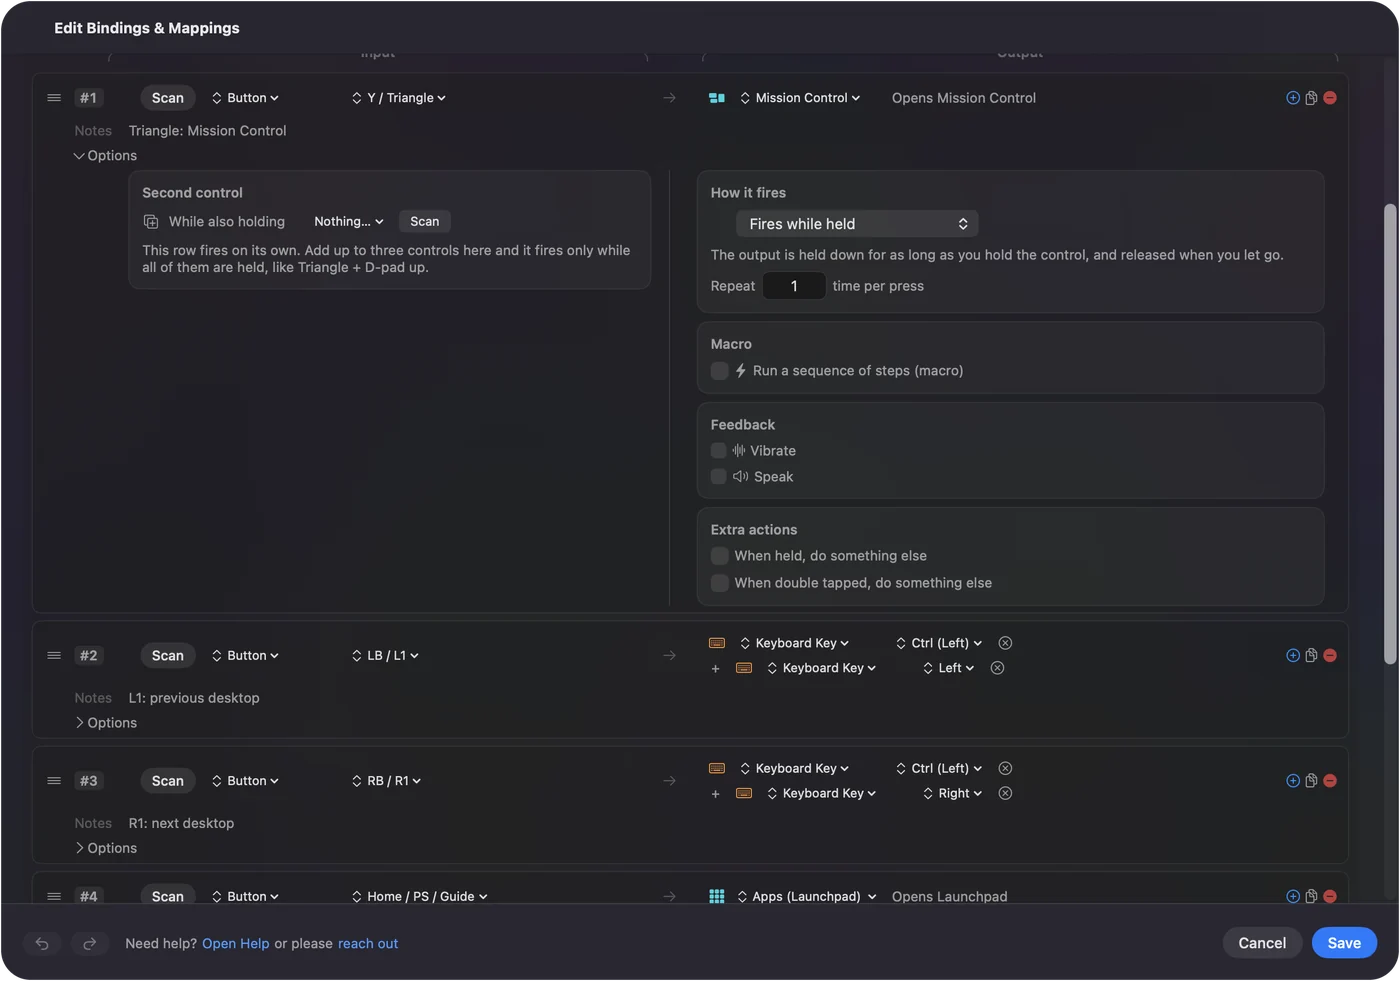The width and height of the screenshot is (1400, 981).
Task: Enable When double tapped, do something else
Action: 719,583
